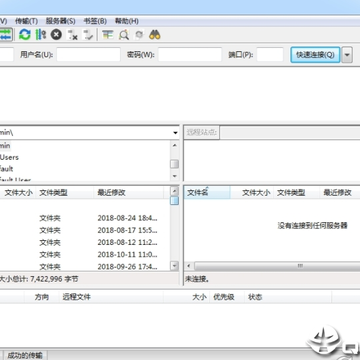Cancel the current operation with X icon
Screen dimensions: 360x360
click(x=56, y=35)
